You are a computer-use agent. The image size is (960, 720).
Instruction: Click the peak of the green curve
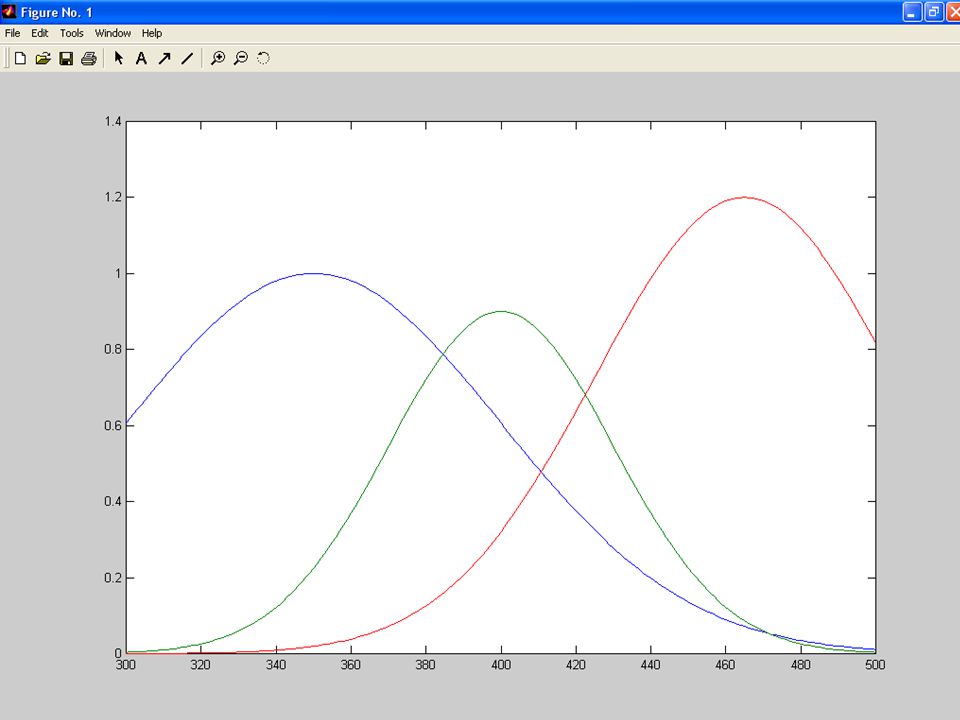pyautogui.click(x=501, y=311)
